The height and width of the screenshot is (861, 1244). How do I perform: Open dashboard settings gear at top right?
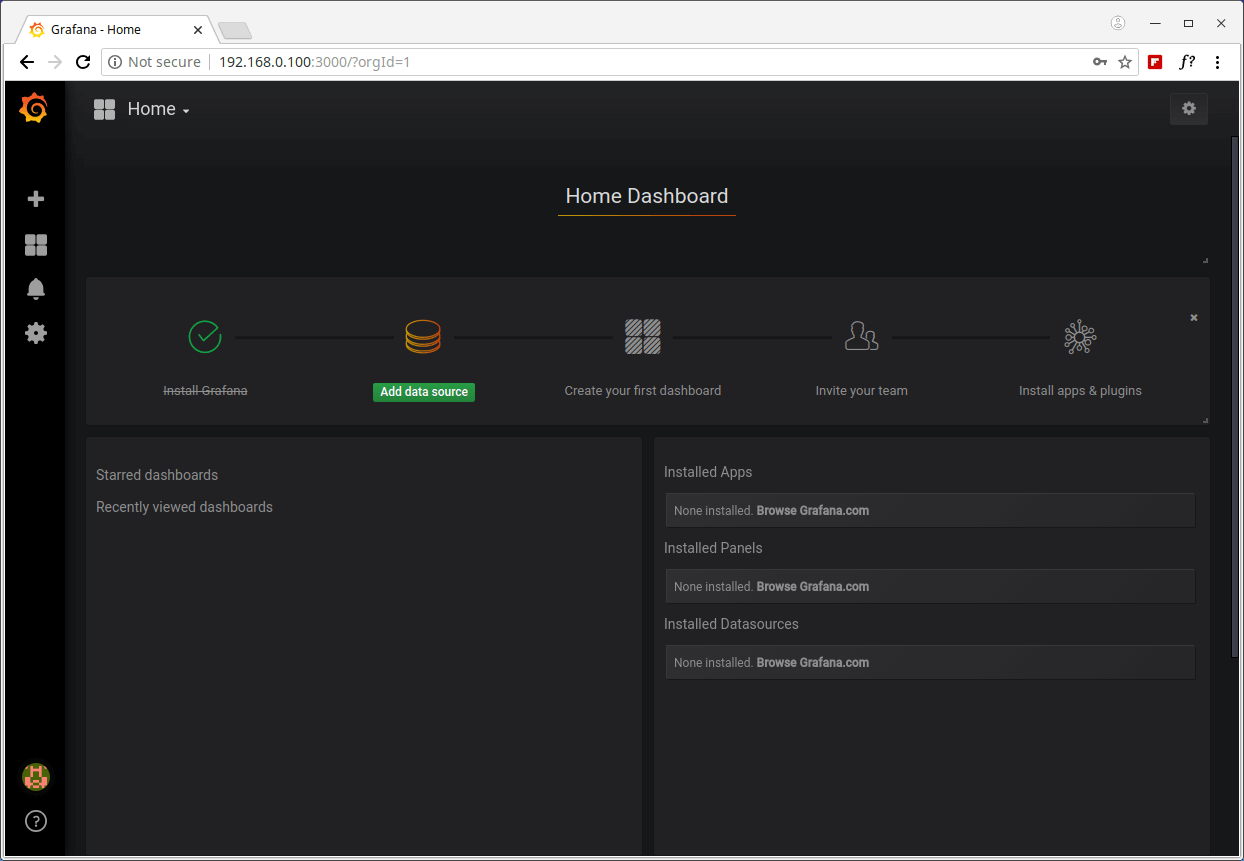pos(1188,109)
